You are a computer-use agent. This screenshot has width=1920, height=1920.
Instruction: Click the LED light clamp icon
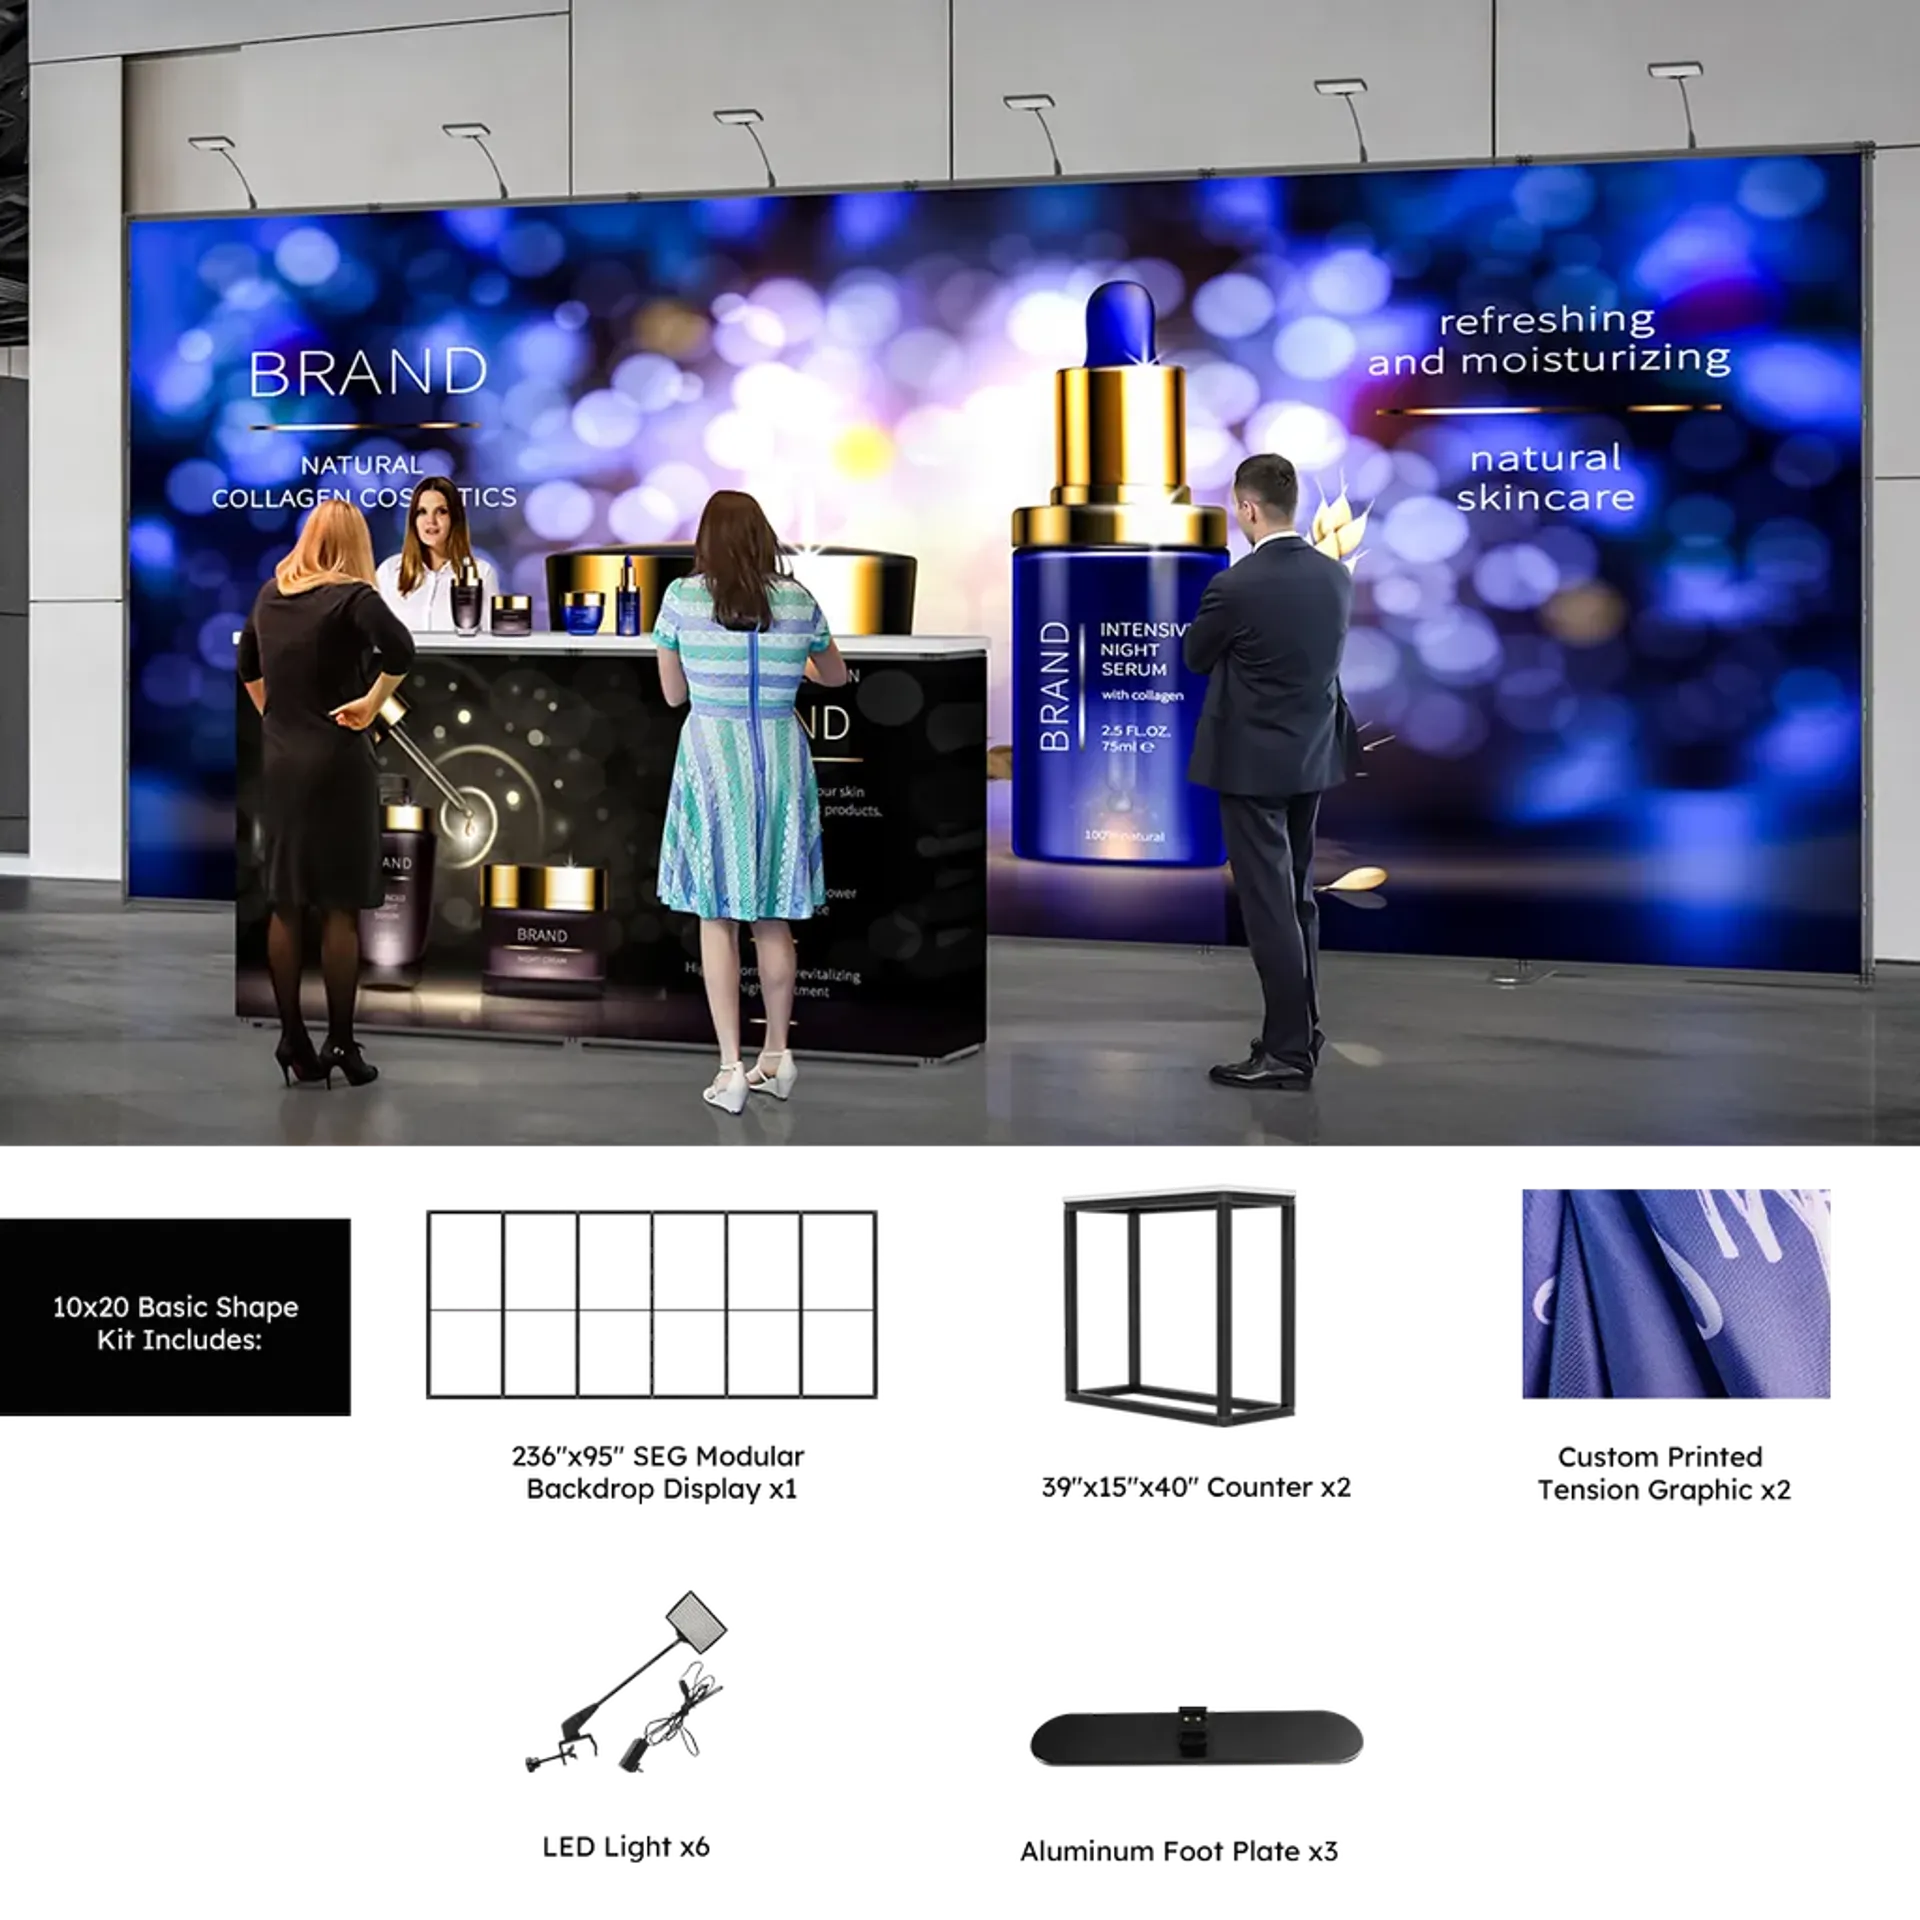tap(626, 1683)
